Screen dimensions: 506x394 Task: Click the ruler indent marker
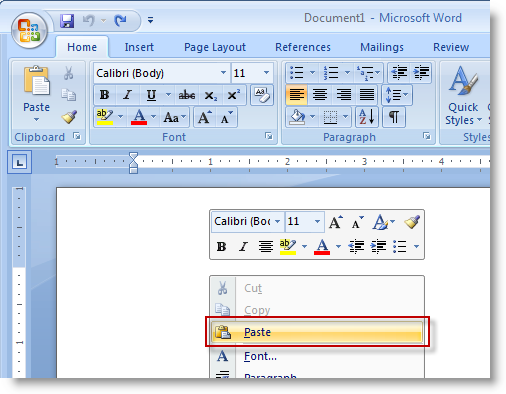(133, 163)
